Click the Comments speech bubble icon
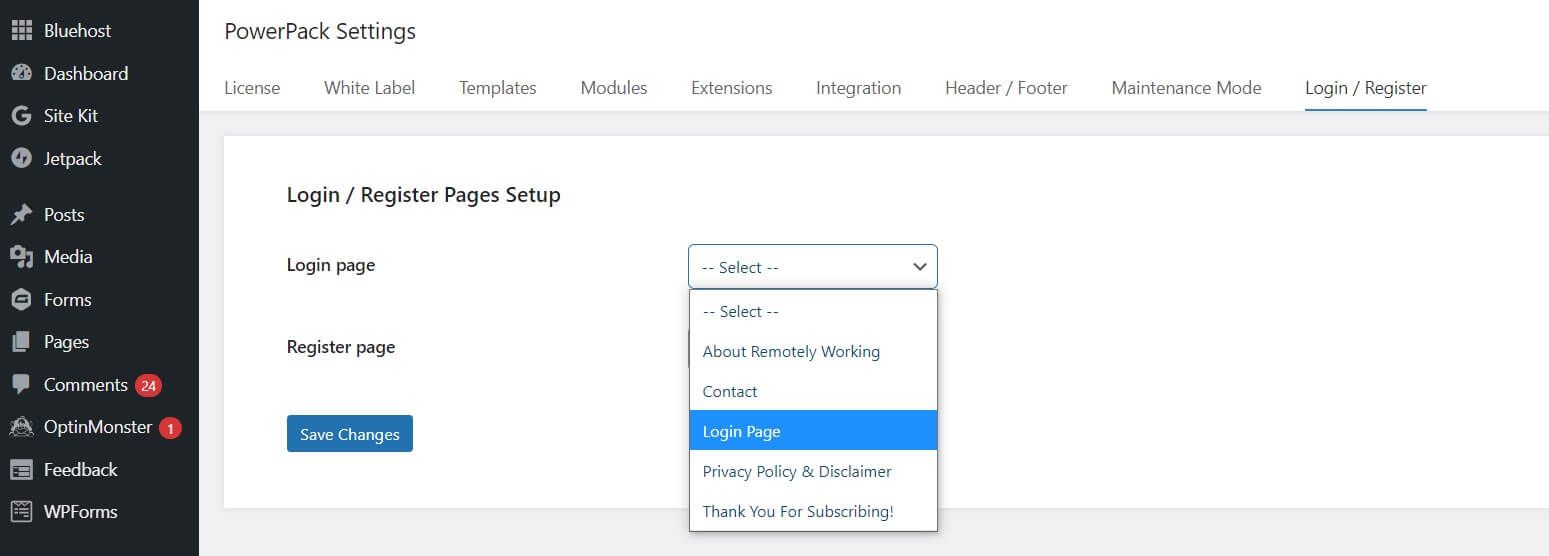Image resolution: width=1549 pixels, height=556 pixels. (x=21, y=385)
